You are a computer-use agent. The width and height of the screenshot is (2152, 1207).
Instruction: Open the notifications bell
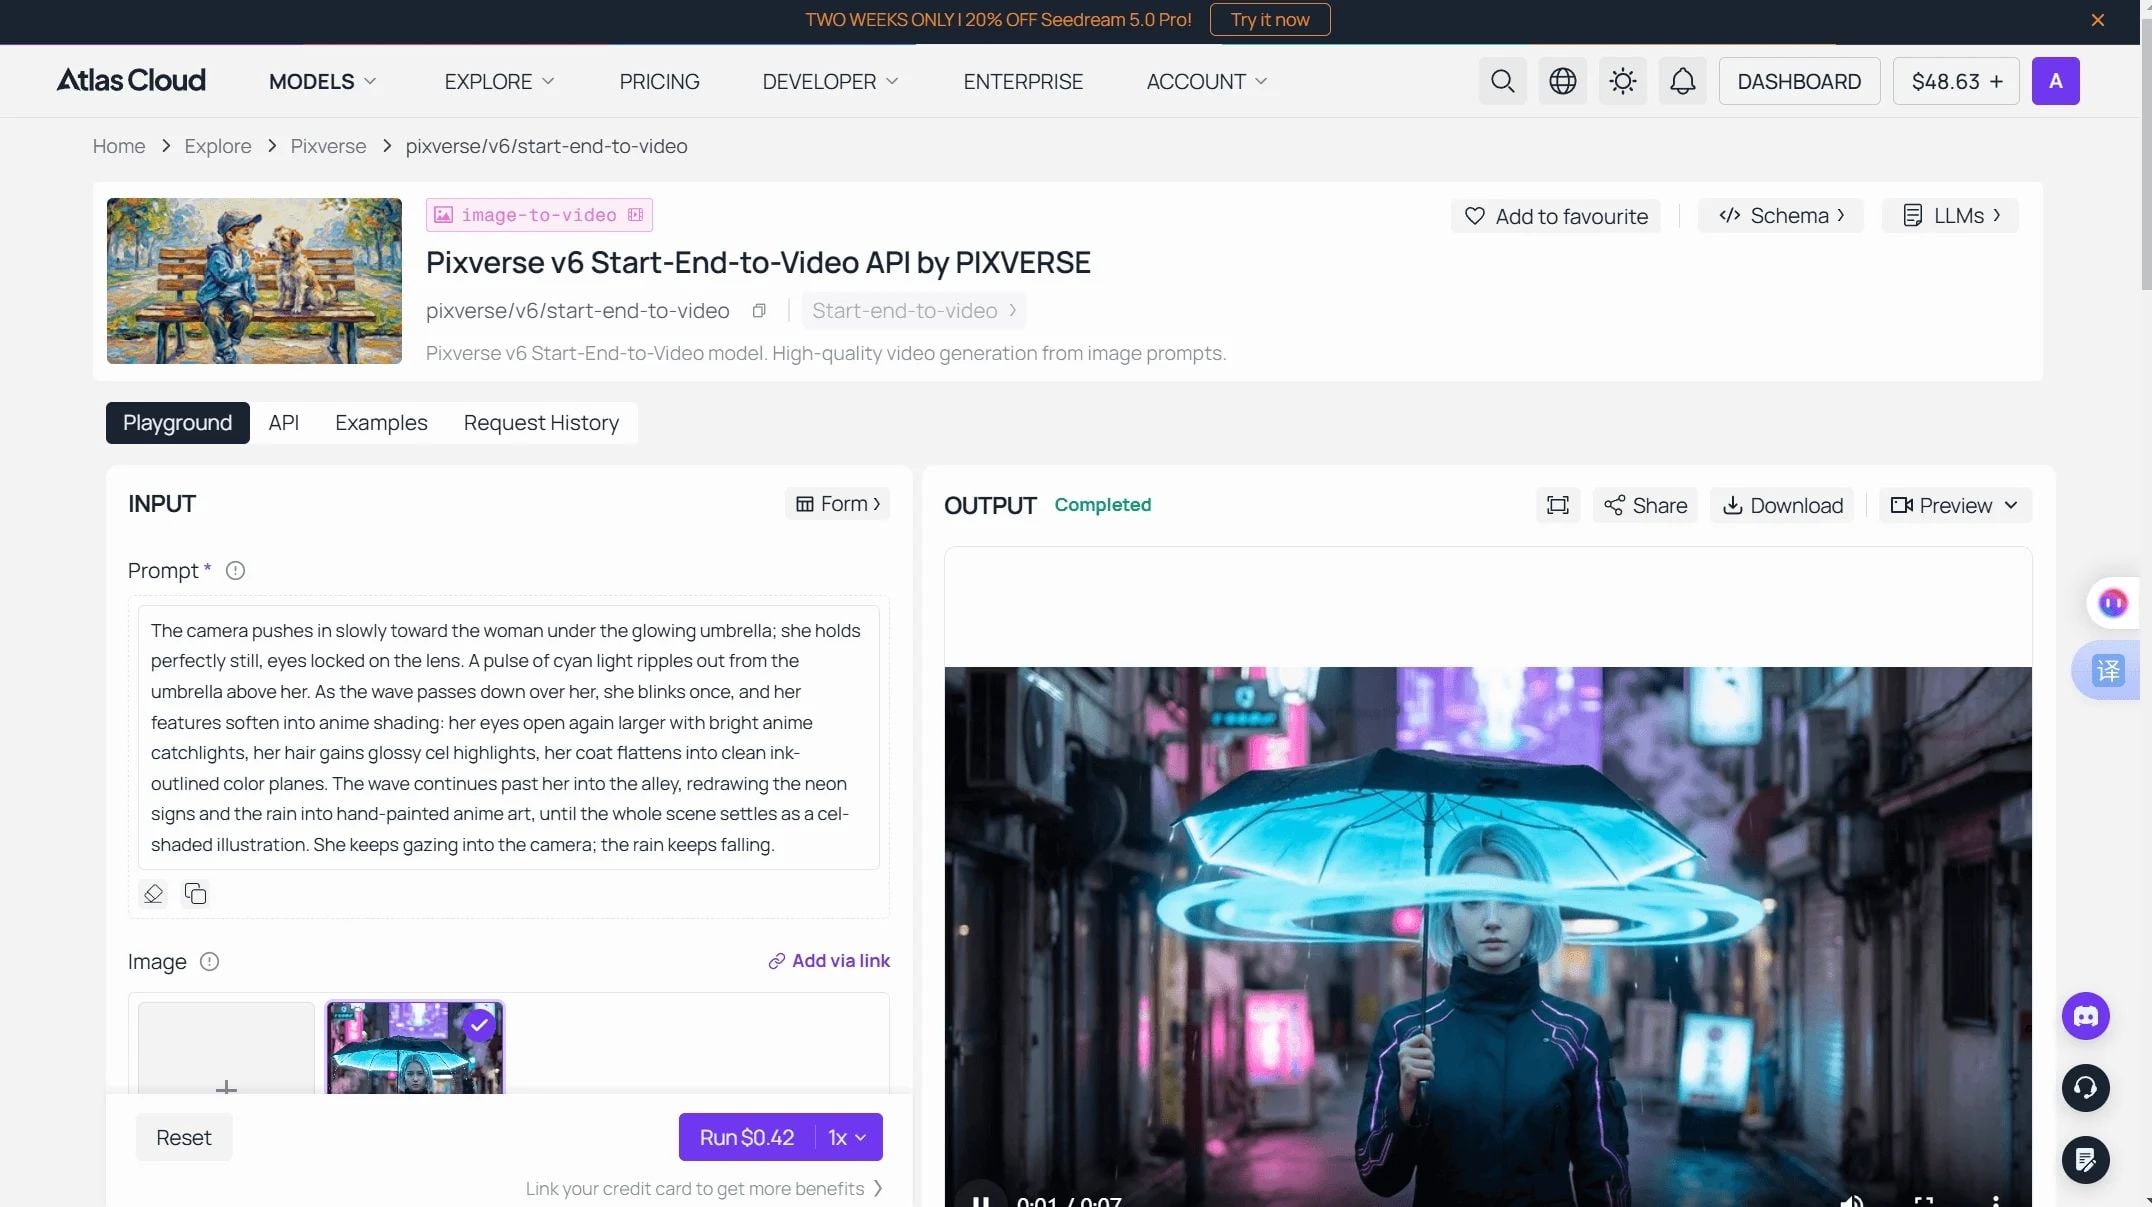click(1682, 81)
